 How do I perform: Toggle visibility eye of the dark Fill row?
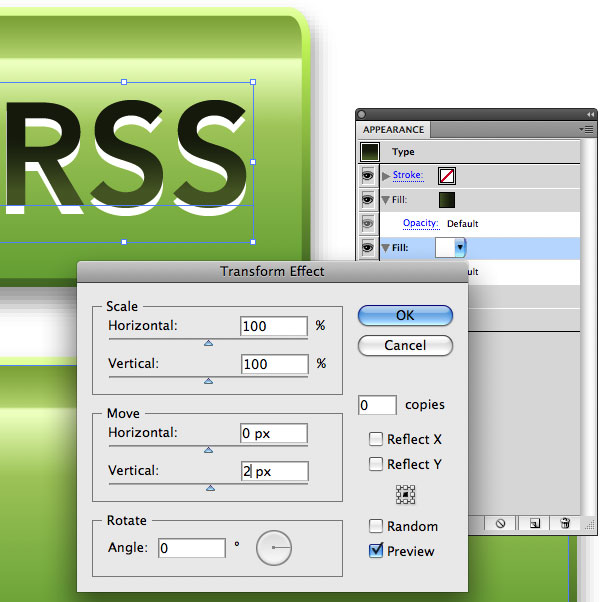click(367, 200)
